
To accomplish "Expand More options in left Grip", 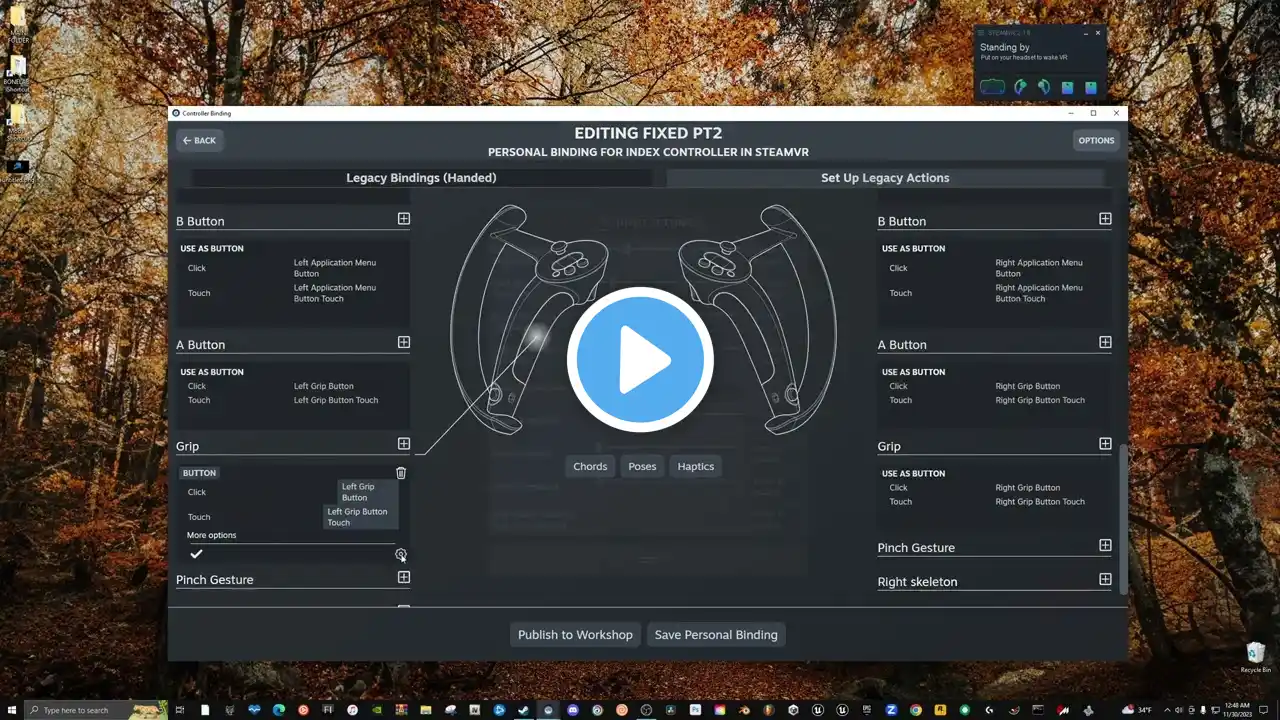I will pos(212,535).
